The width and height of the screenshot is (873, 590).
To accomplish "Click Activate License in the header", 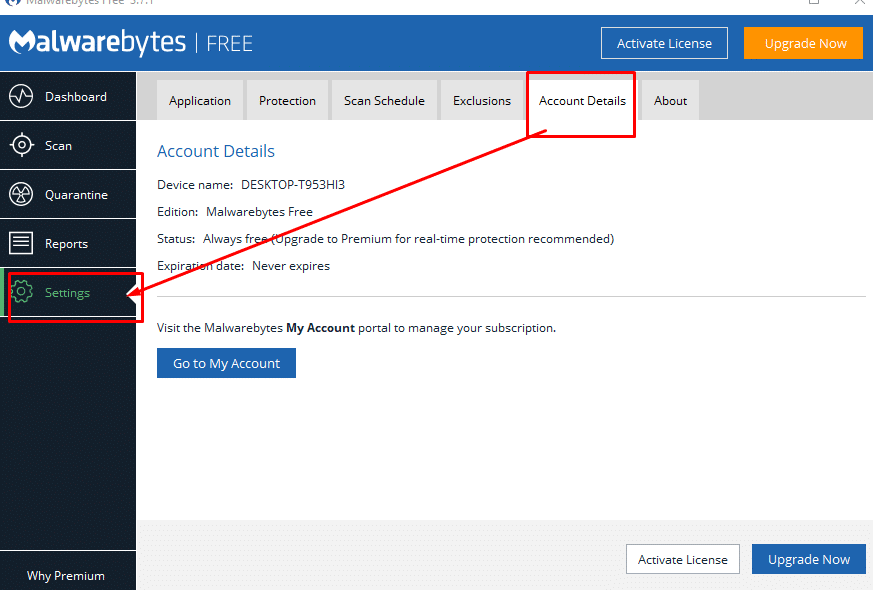I will 664,43.
